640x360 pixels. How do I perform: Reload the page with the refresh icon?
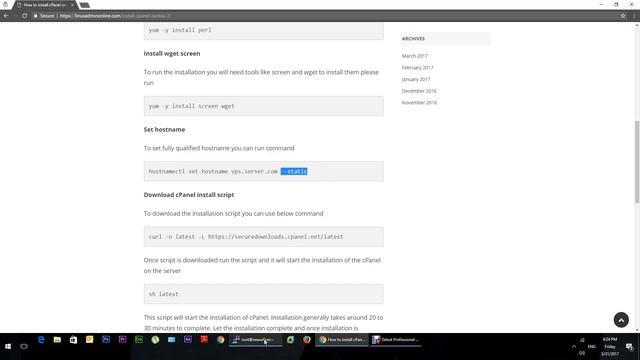24,16
